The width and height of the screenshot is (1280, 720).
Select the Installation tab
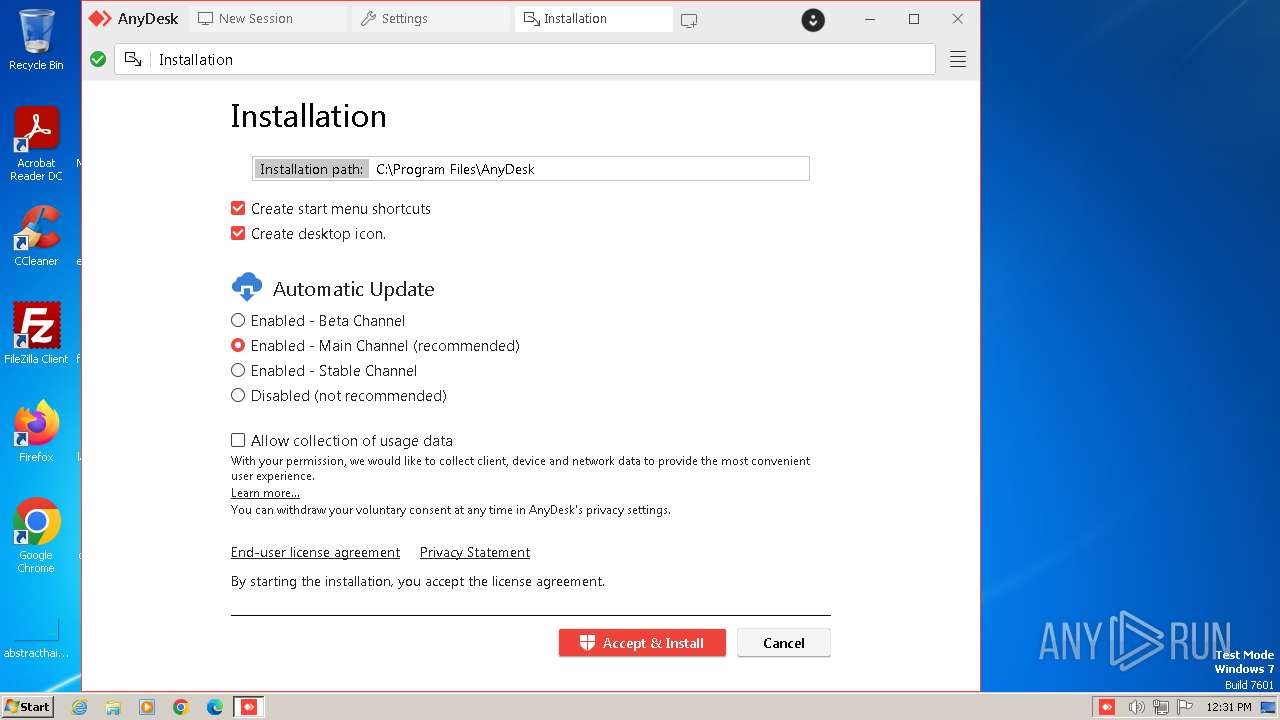coord(593,19)
